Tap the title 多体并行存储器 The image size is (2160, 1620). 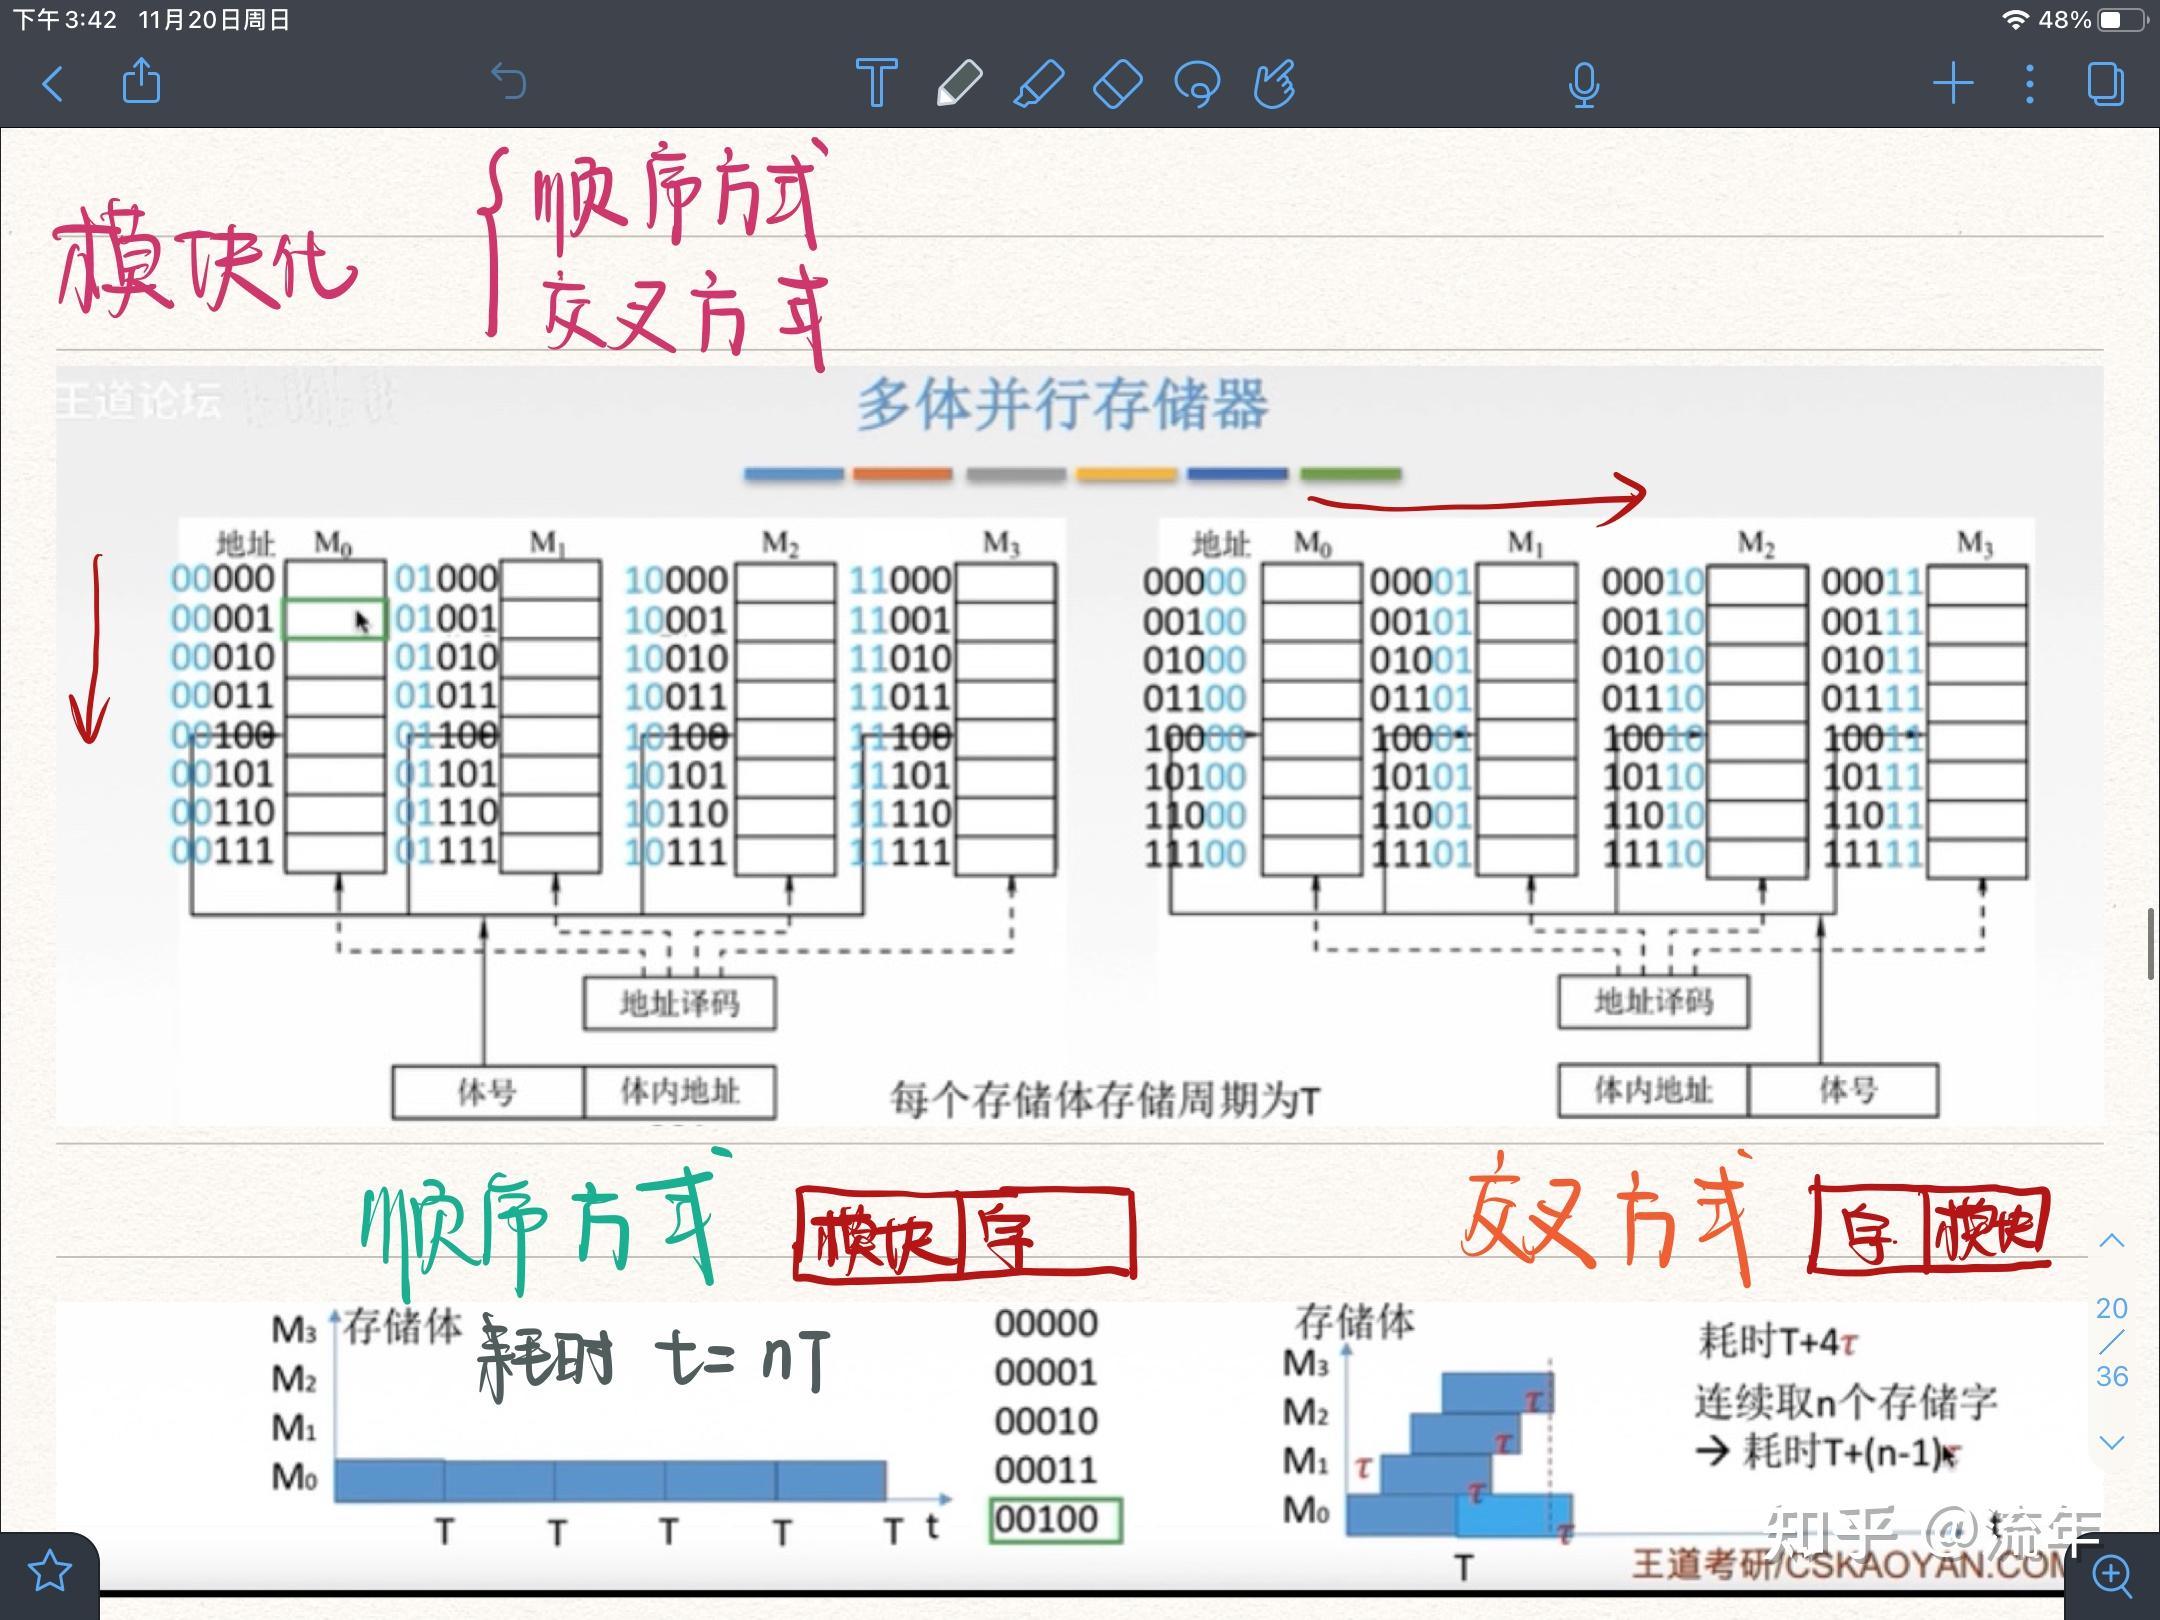point(1063,405)
